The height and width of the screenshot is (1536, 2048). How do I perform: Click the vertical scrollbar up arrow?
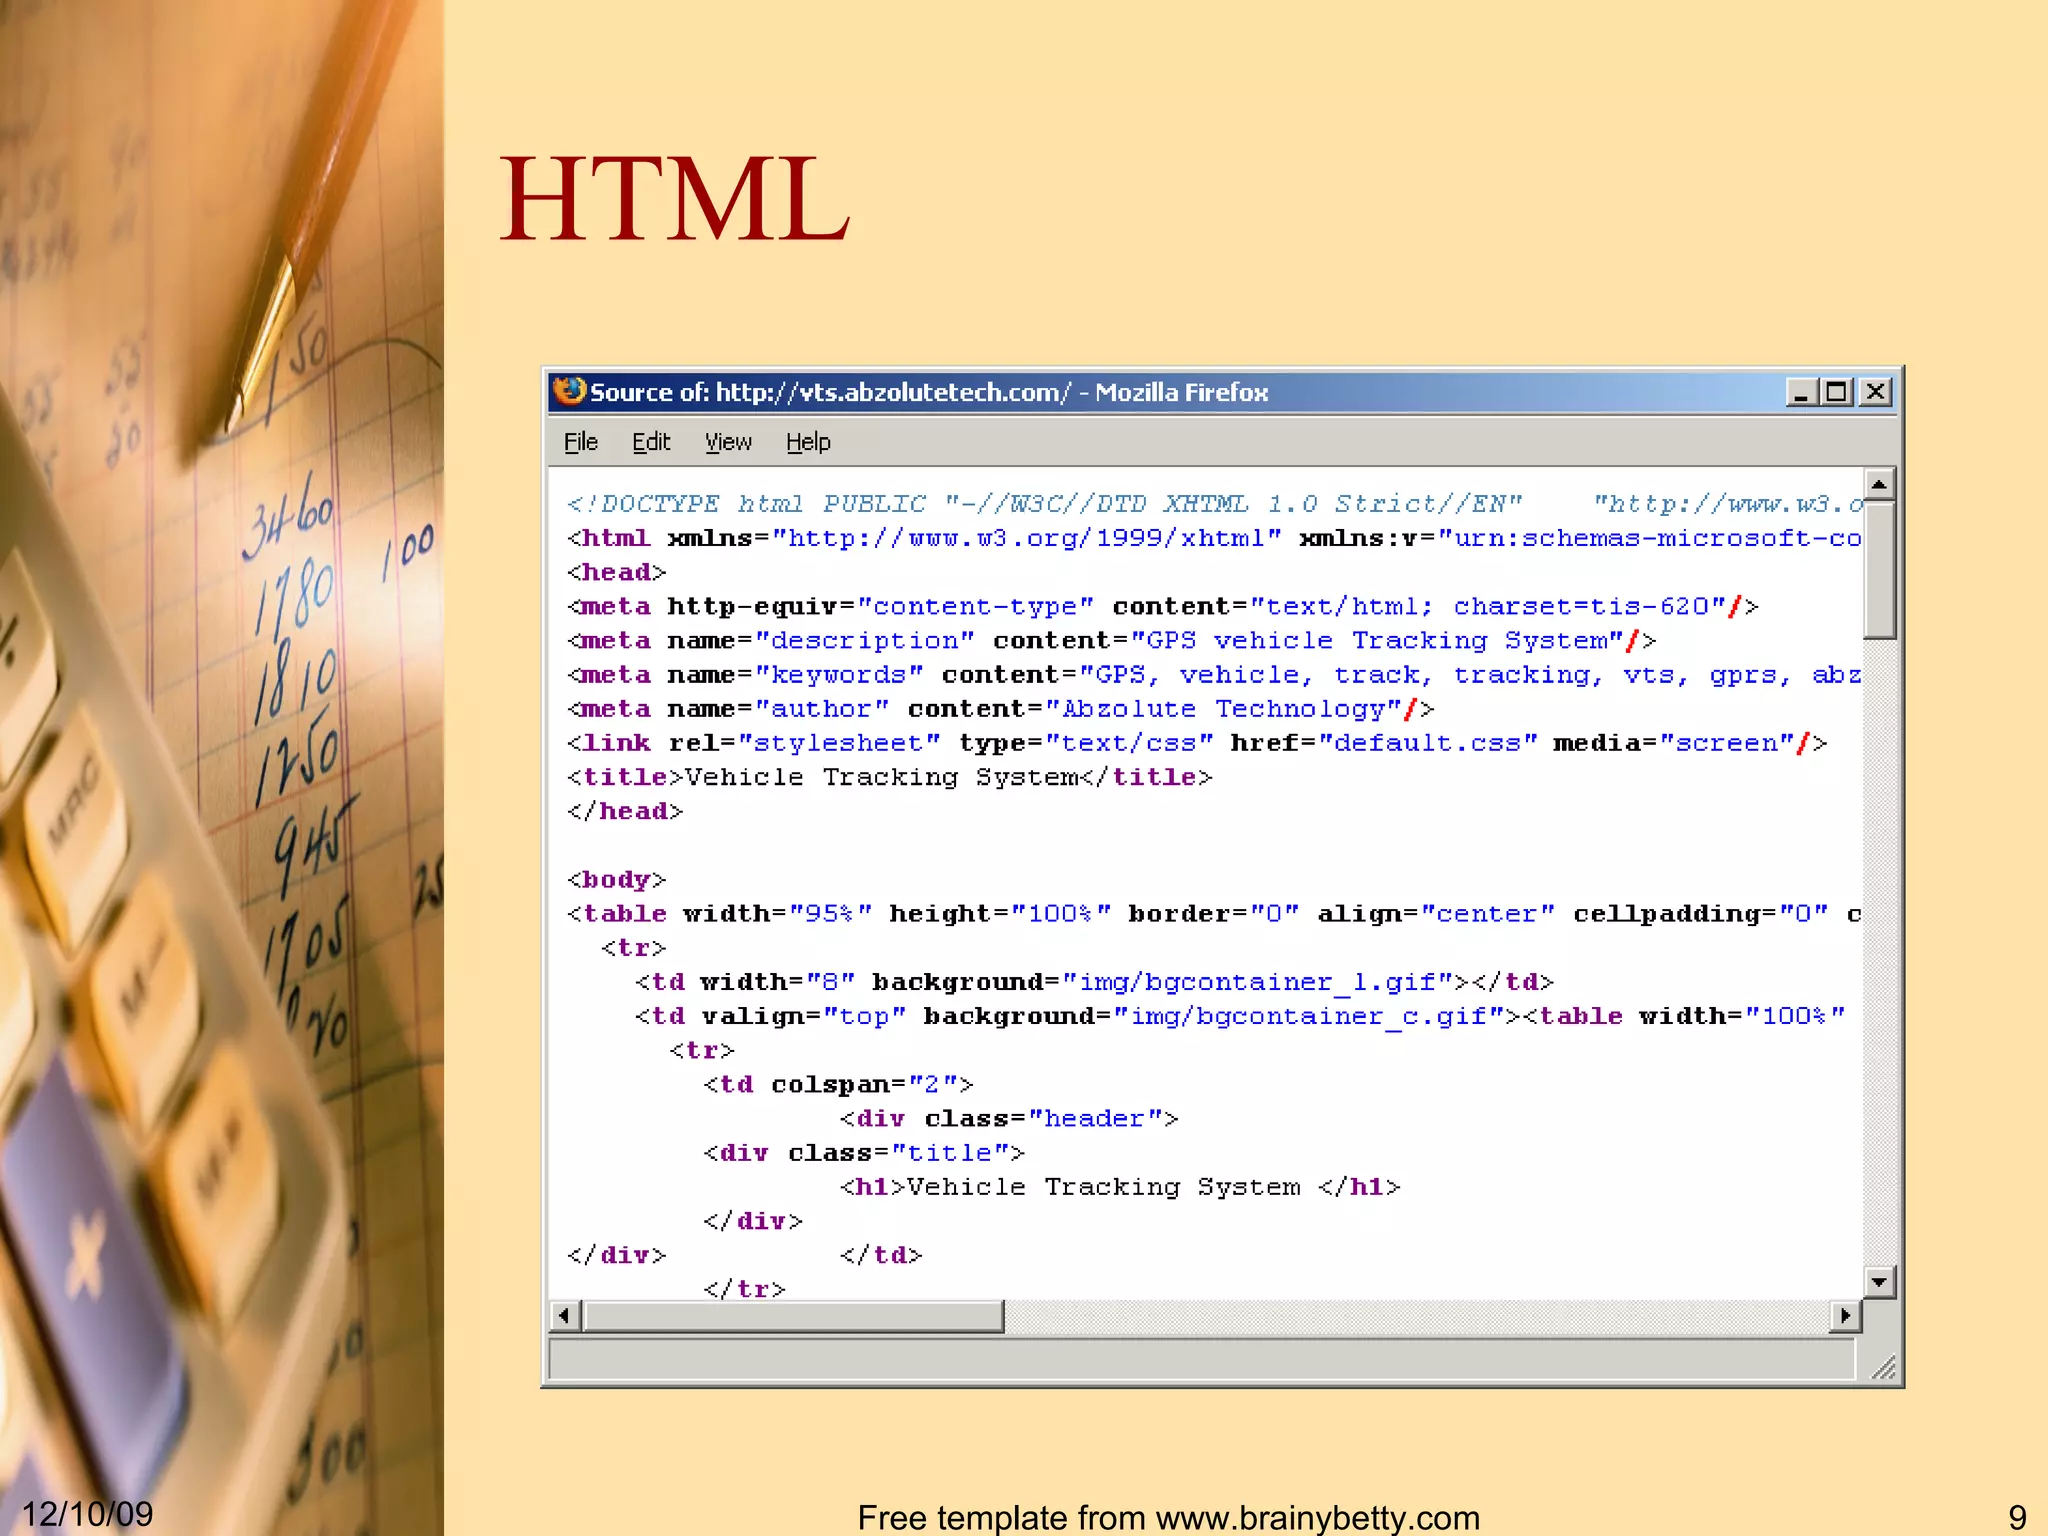(x=1879, y=485)
